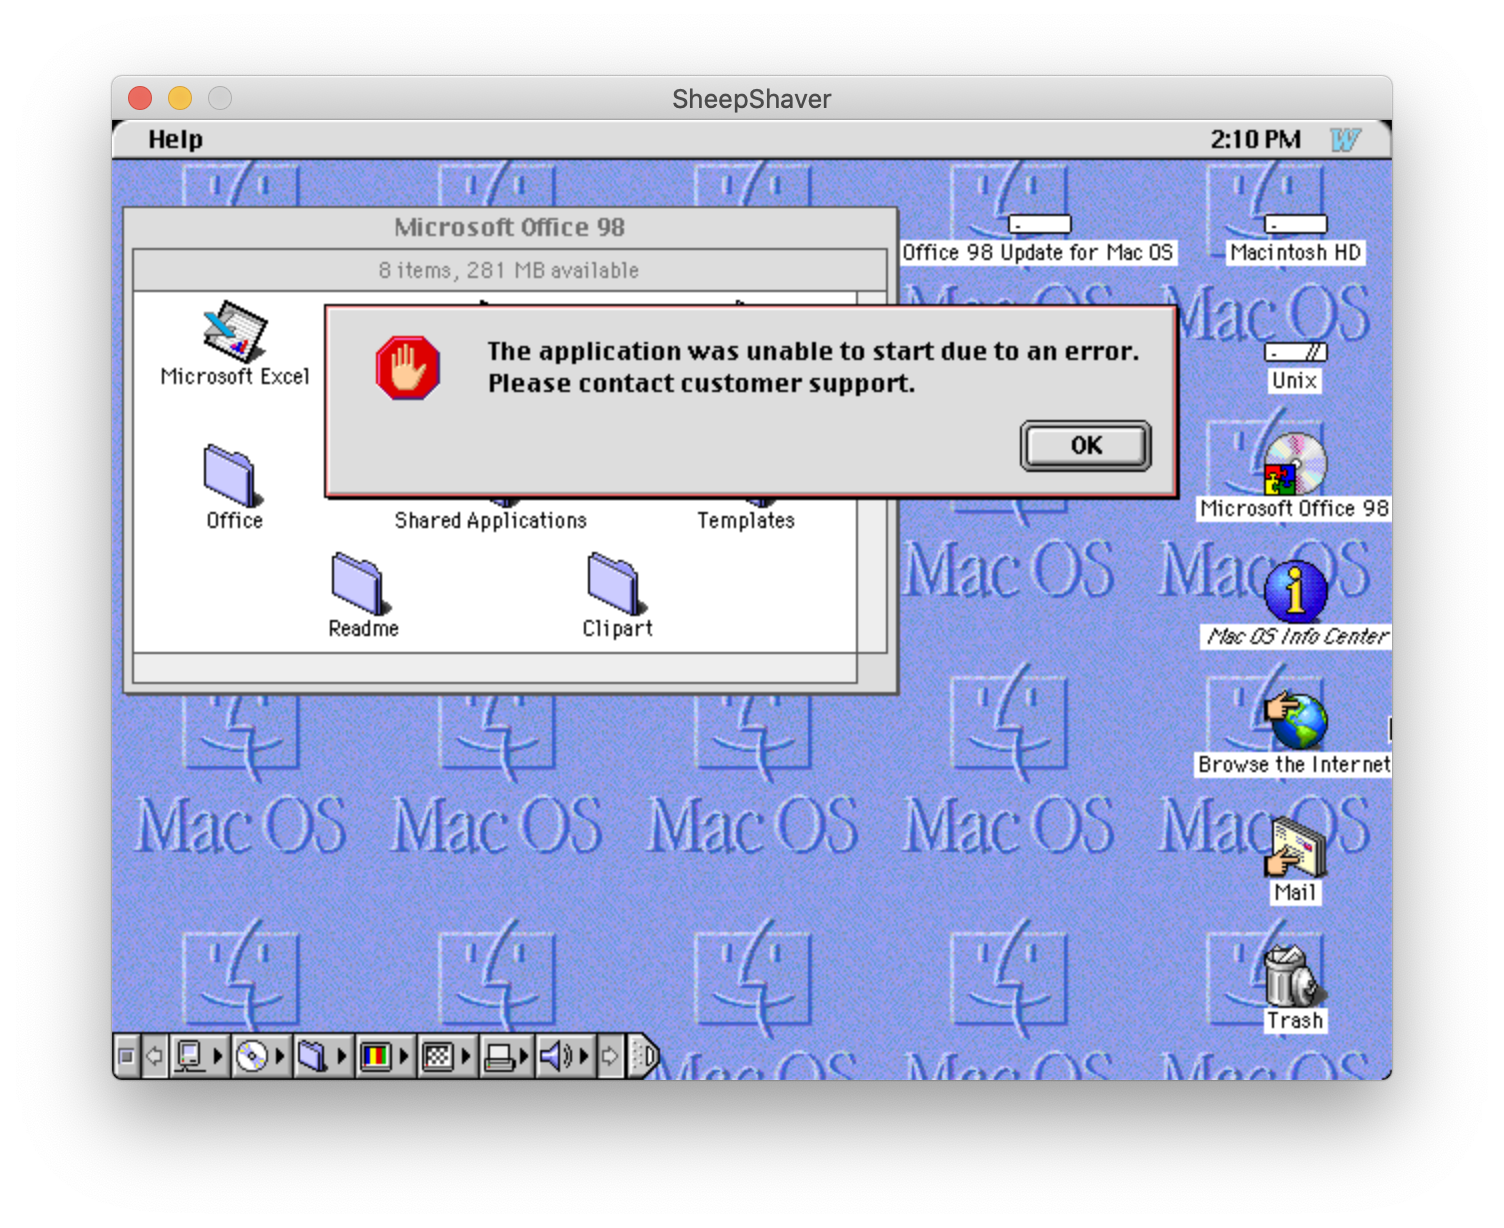Open the Monitor color depth strip module

384,1056
